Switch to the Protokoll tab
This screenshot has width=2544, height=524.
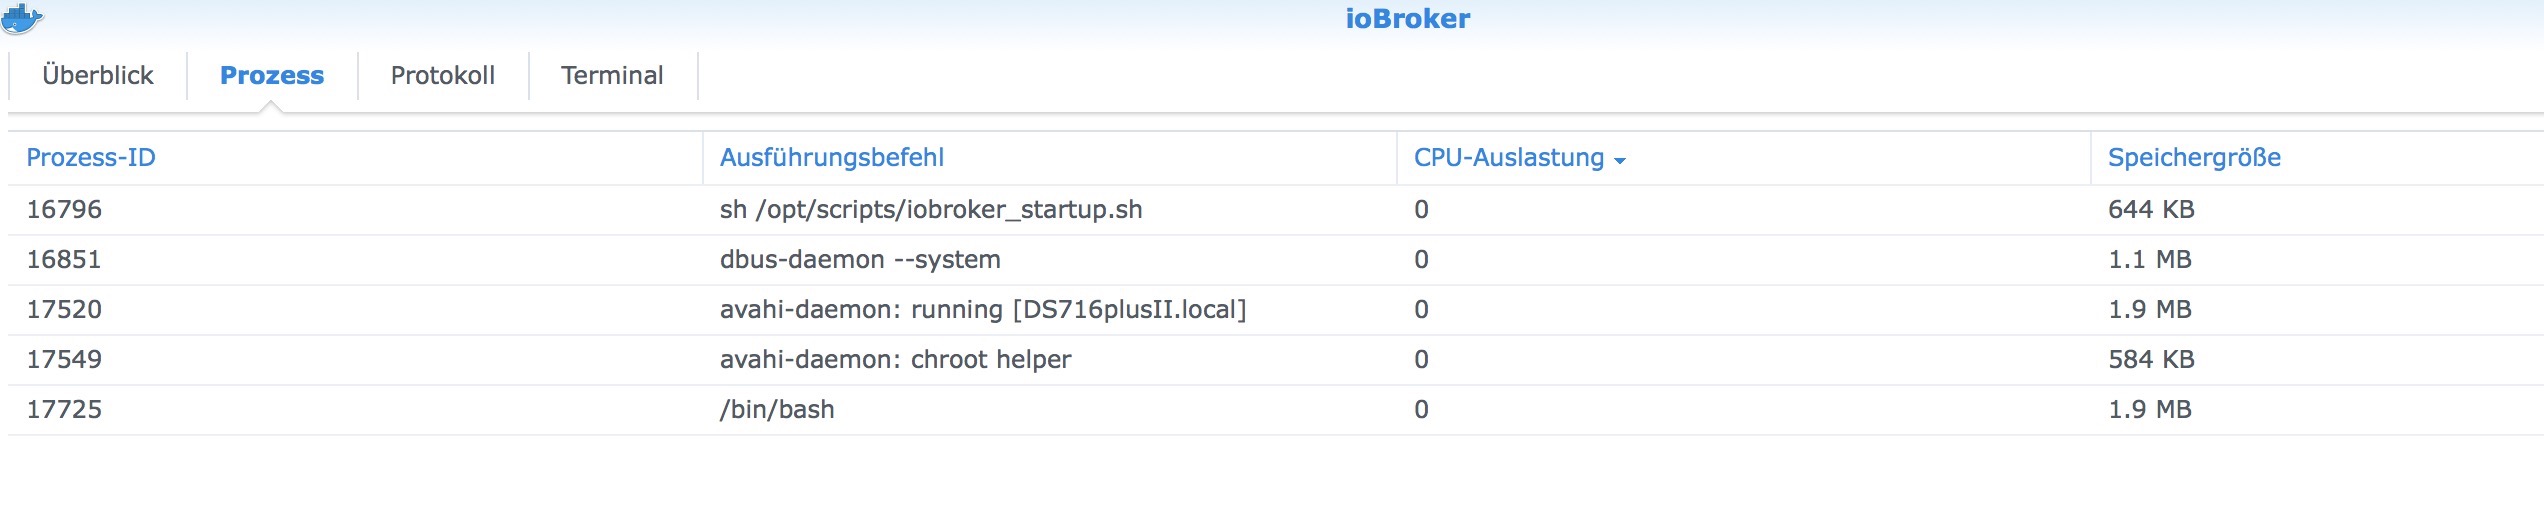tap(443, 76)
